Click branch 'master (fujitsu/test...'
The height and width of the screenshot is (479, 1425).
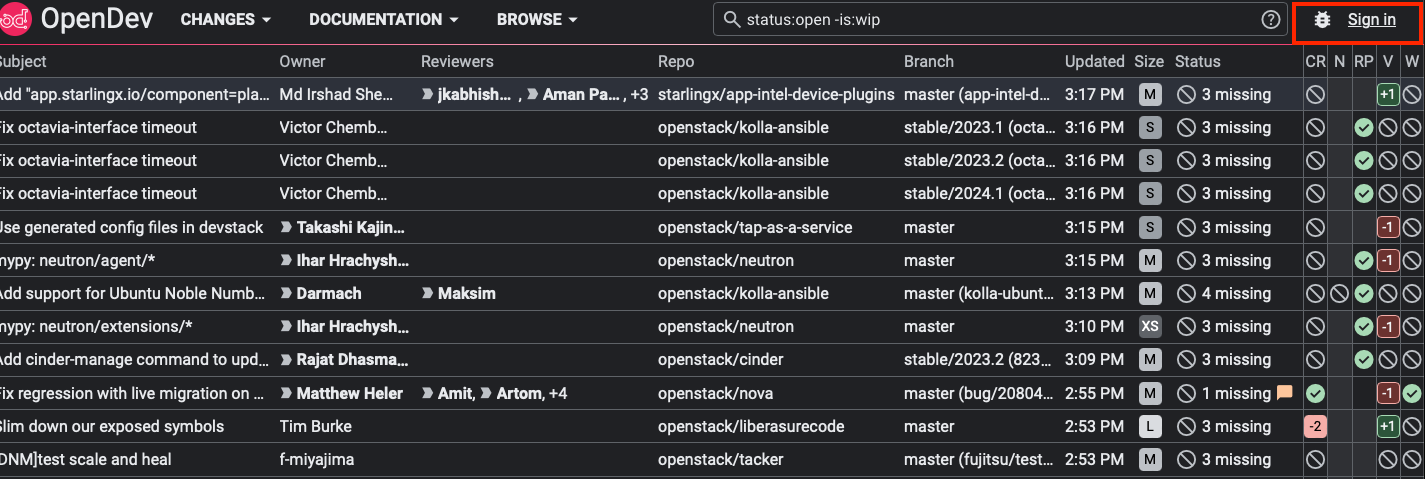pyautogui.click(x=977, y=460)
